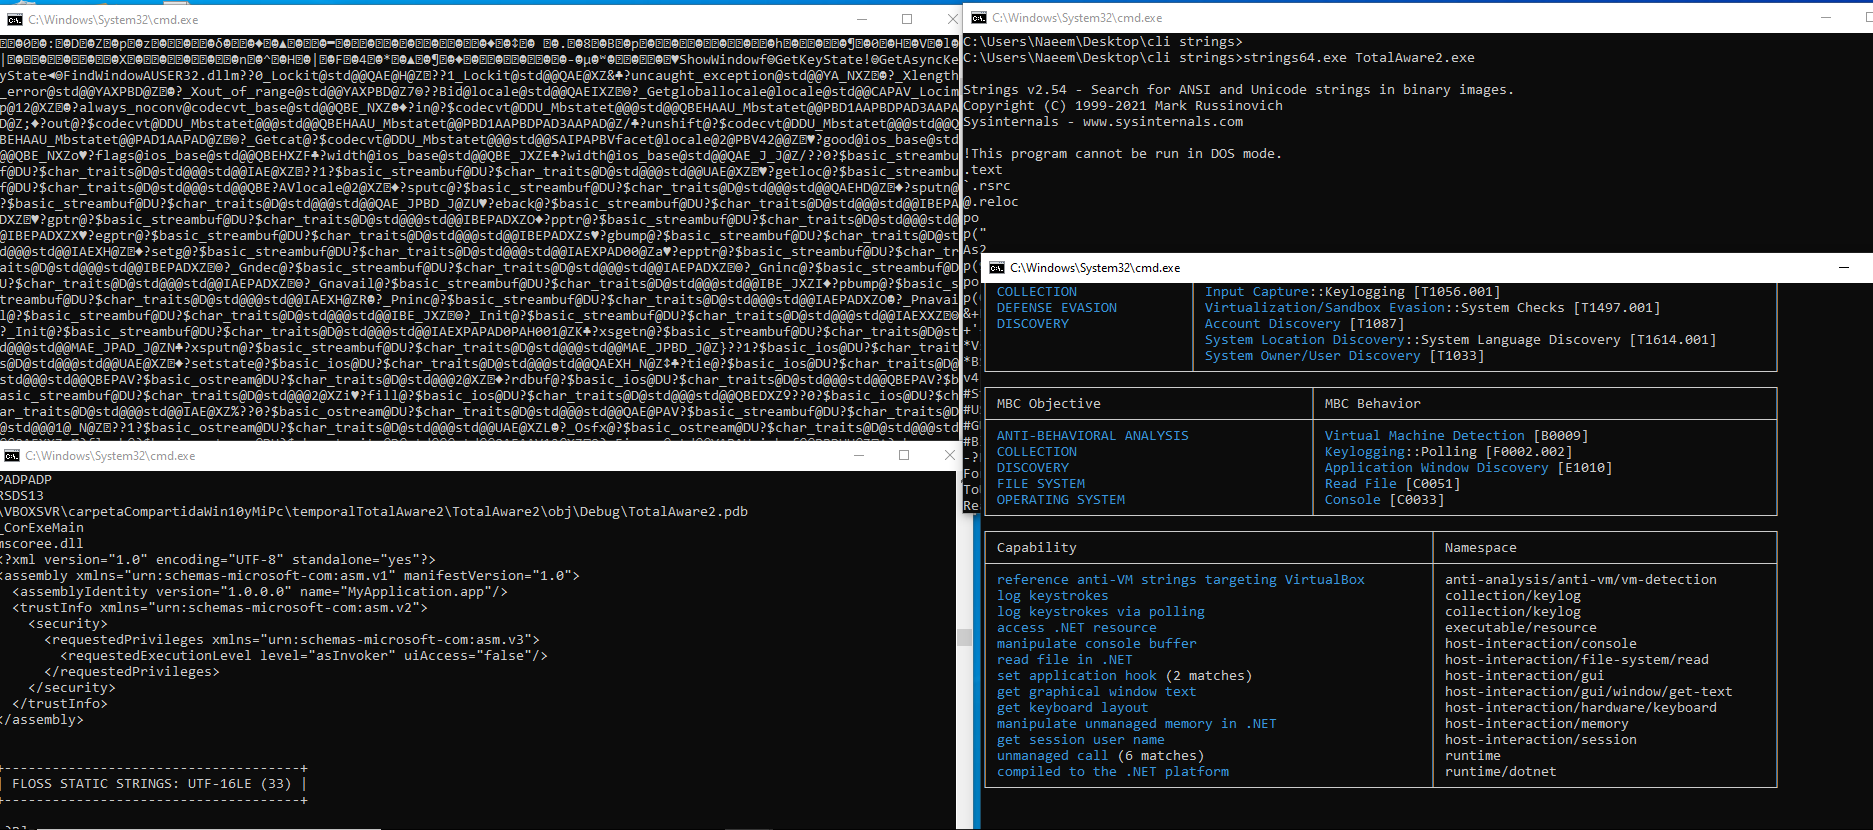
Task: Click the 'RSDS13' string
Action: point(22,496)
